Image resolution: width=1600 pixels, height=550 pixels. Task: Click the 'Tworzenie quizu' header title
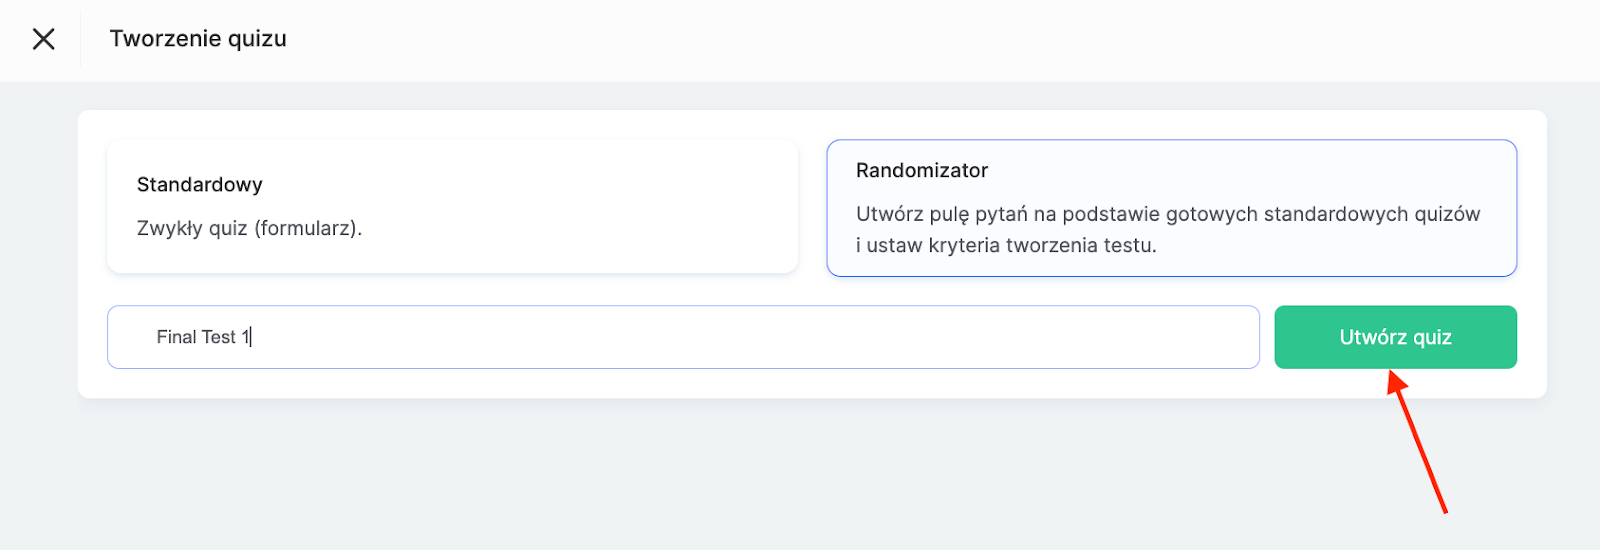click(198, 39)
